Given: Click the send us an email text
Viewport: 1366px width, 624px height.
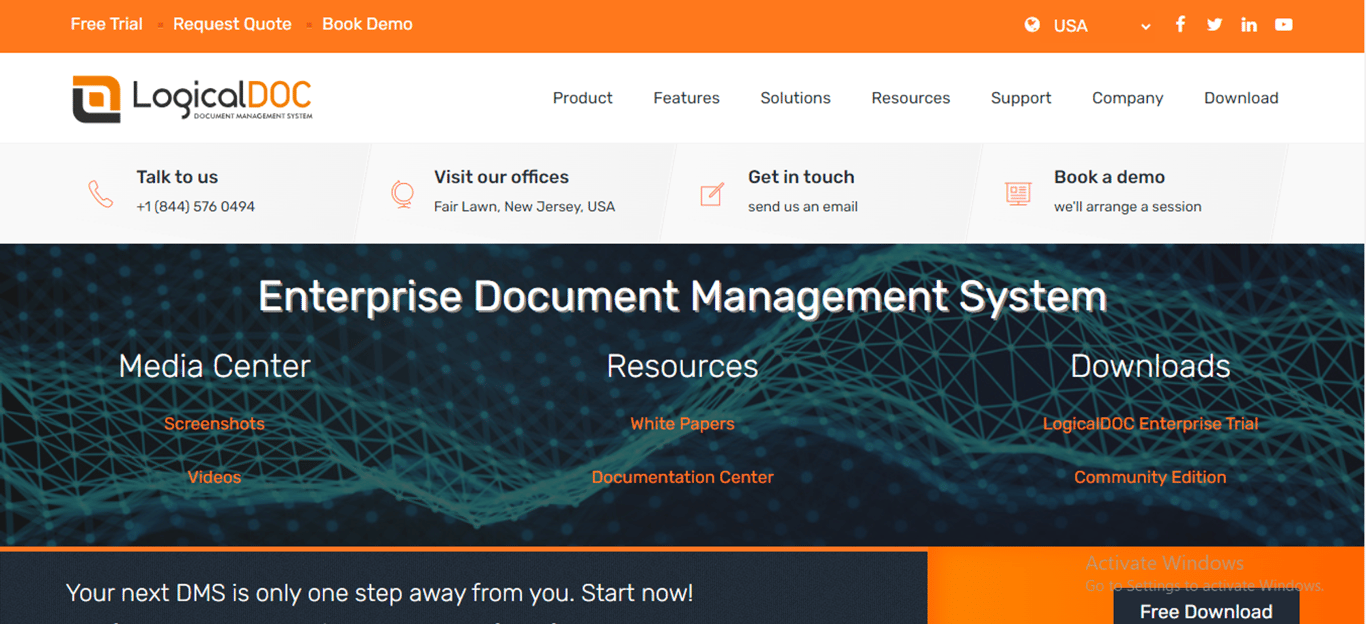Looking at the screenshot, I should pos(803,207).
